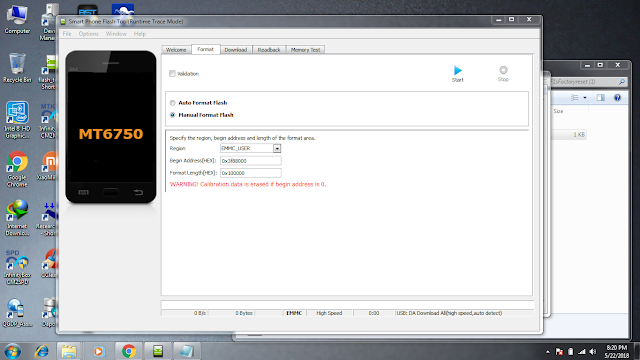Open the Region EMMC_USER dropdown
The width and height of the screenshot is (640, 360).
(277, 149)
